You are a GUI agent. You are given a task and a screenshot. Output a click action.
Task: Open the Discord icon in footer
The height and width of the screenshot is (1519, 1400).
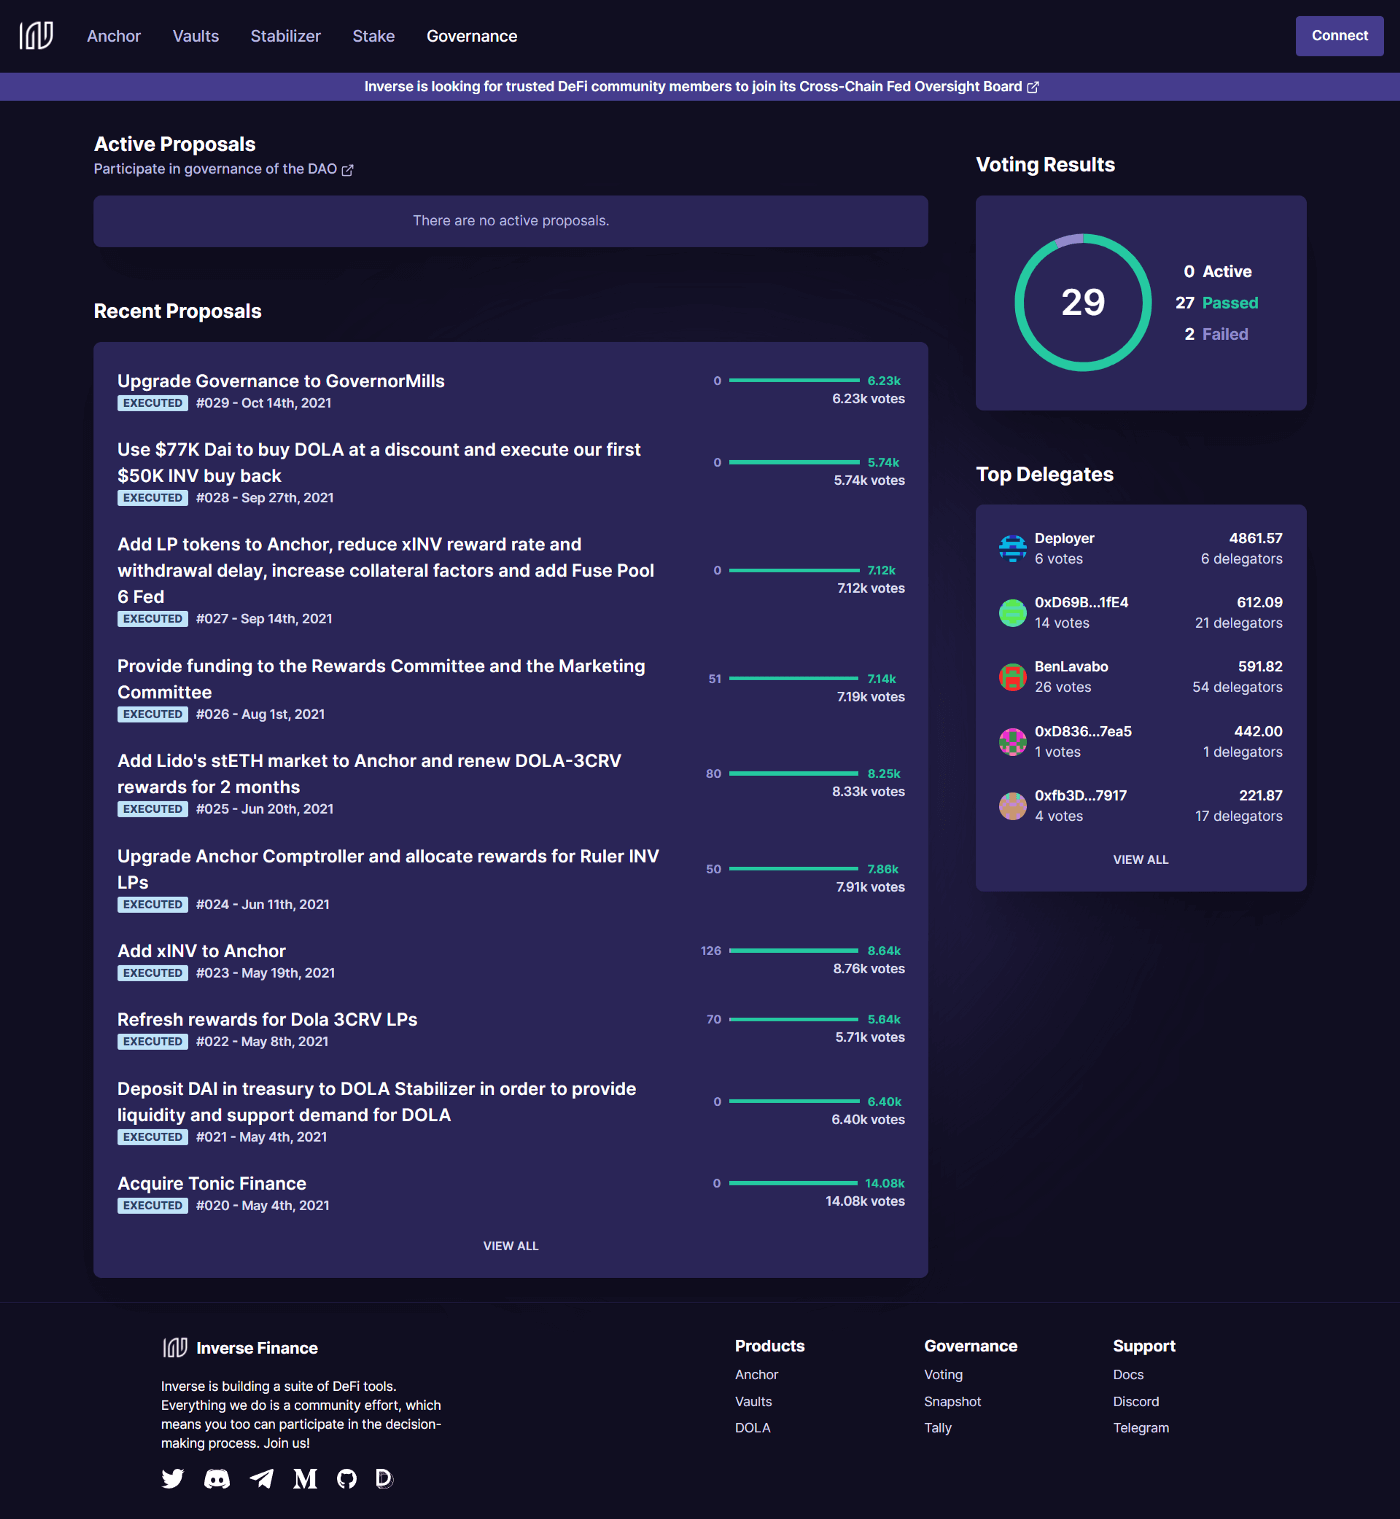point(217,1479)
